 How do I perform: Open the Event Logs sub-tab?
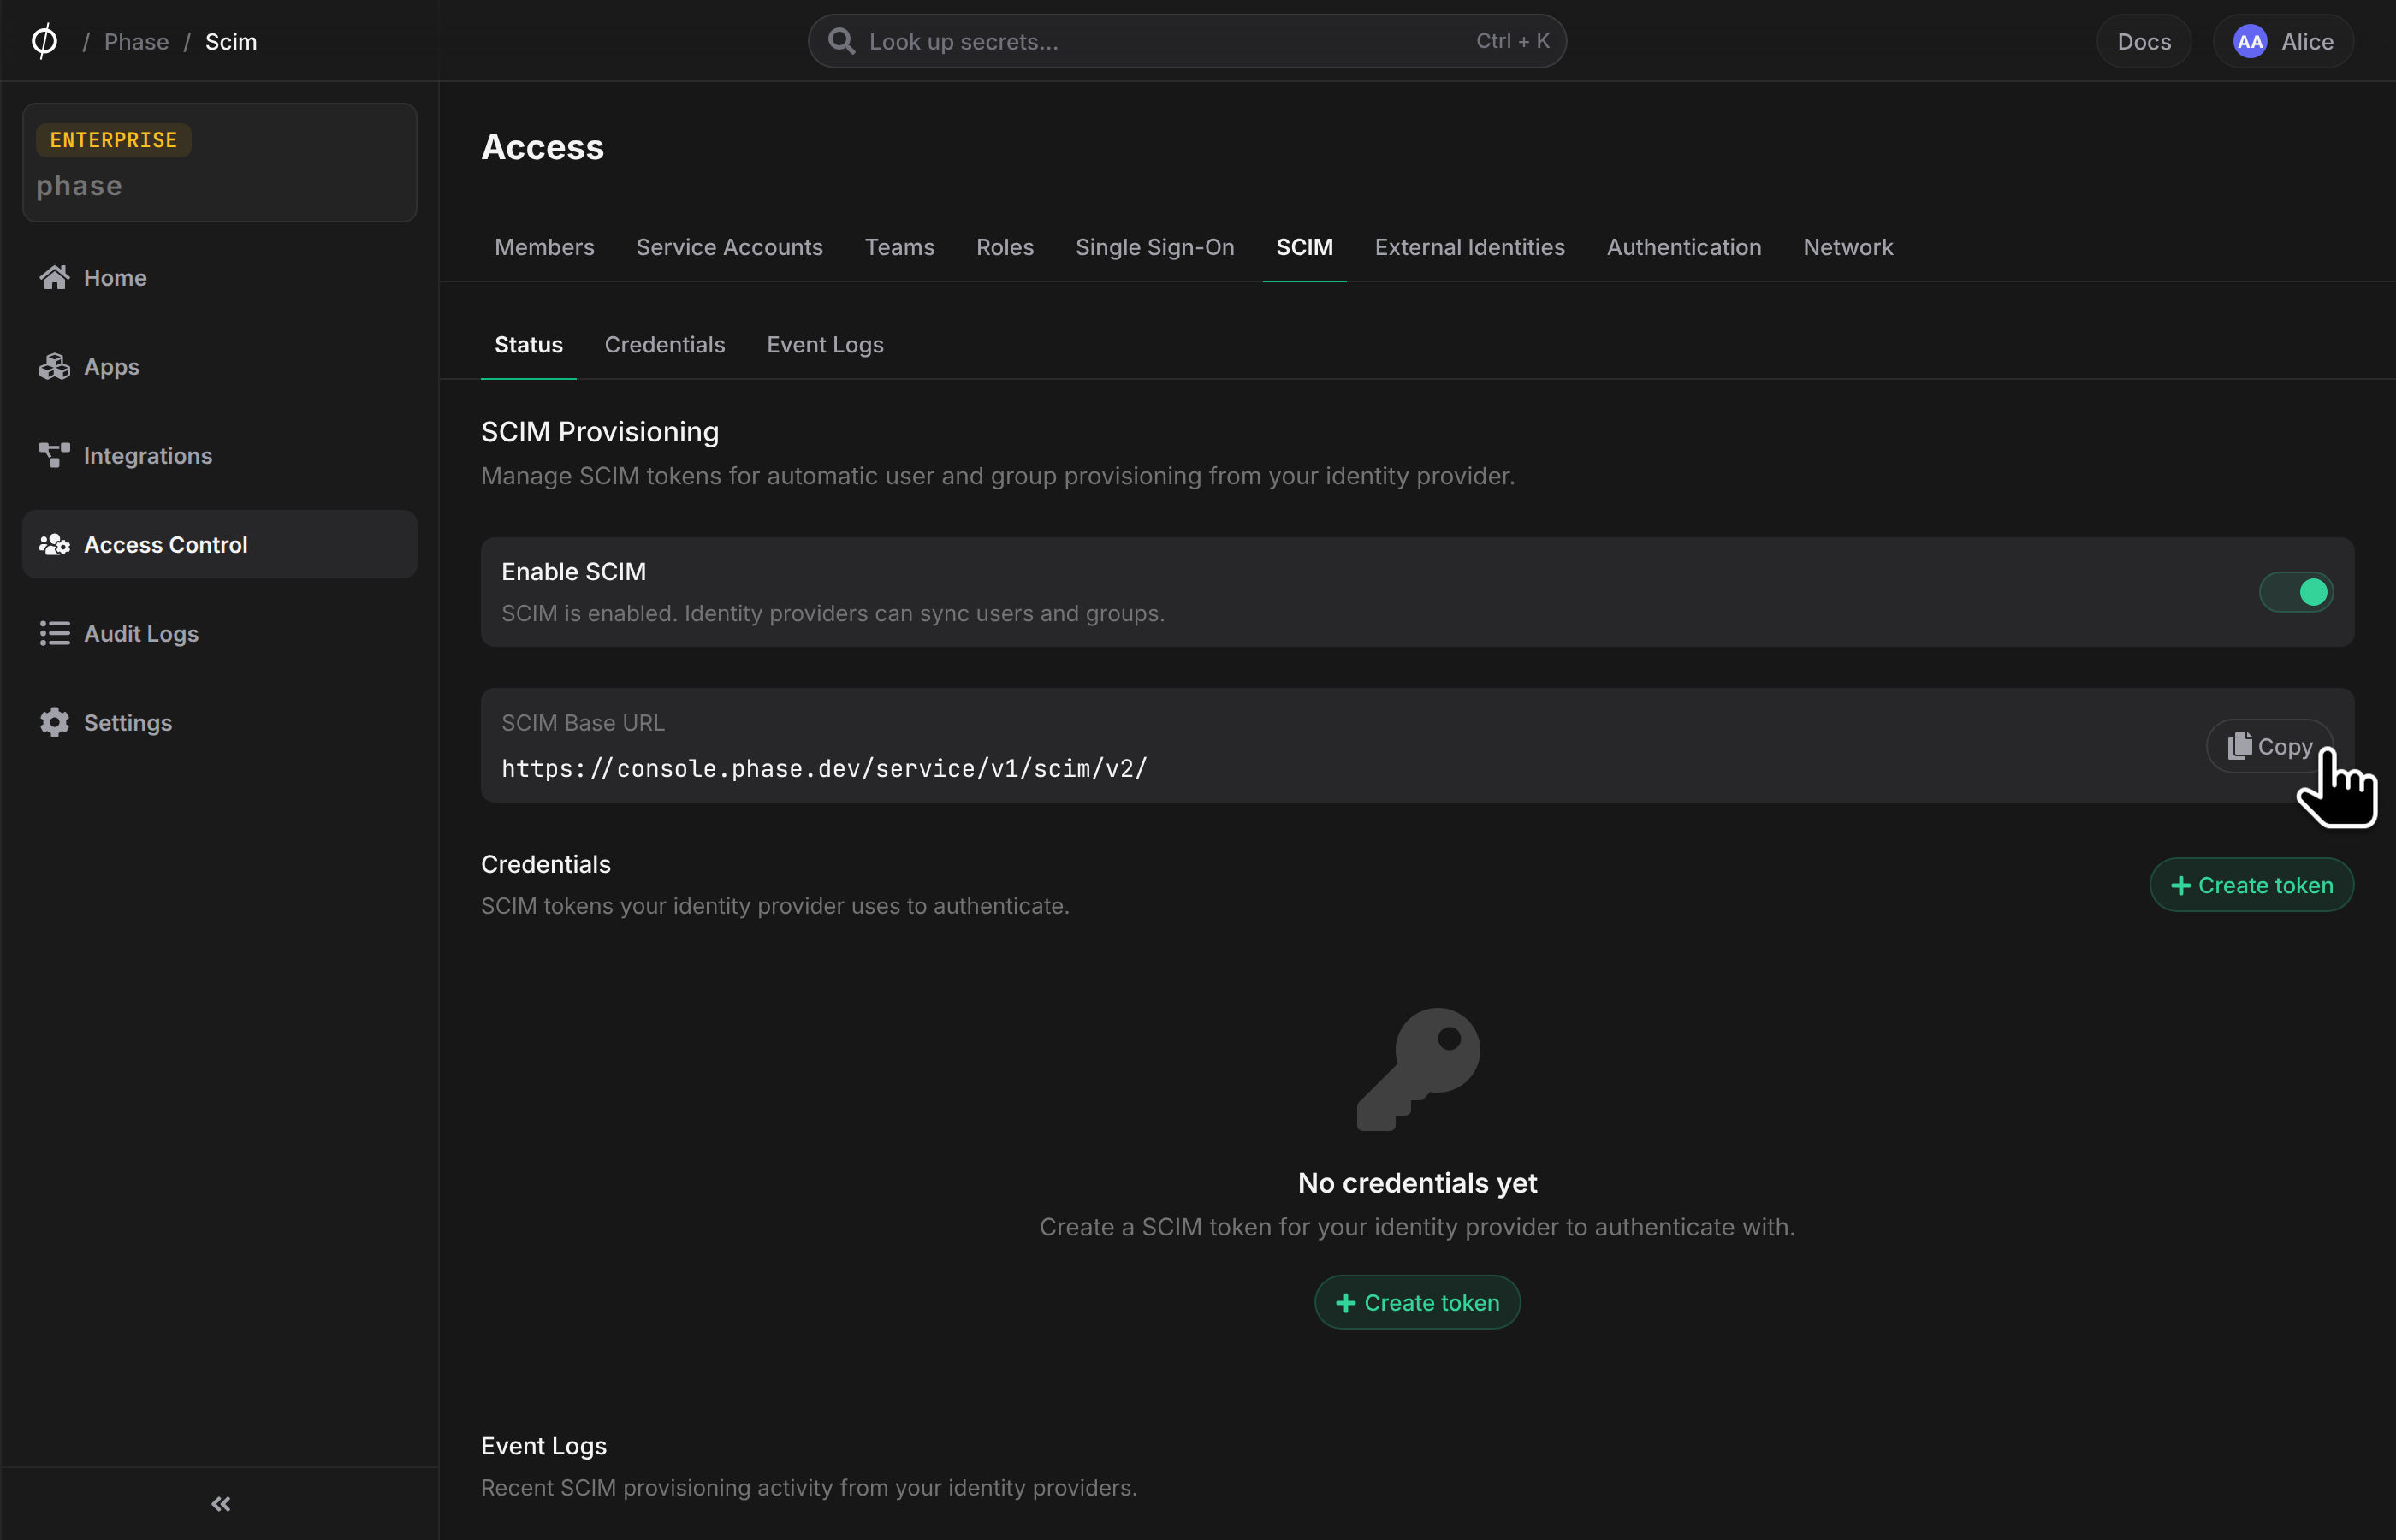coord(824,345)
